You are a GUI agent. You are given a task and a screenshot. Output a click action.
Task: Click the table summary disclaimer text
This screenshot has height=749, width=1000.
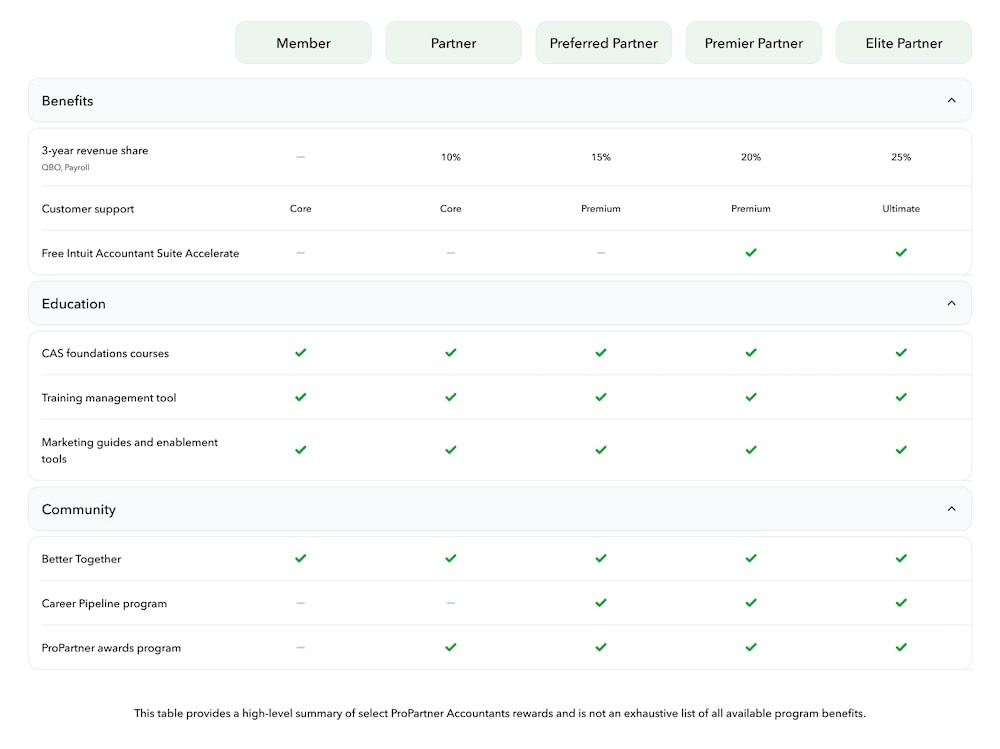tap(499, 713)
